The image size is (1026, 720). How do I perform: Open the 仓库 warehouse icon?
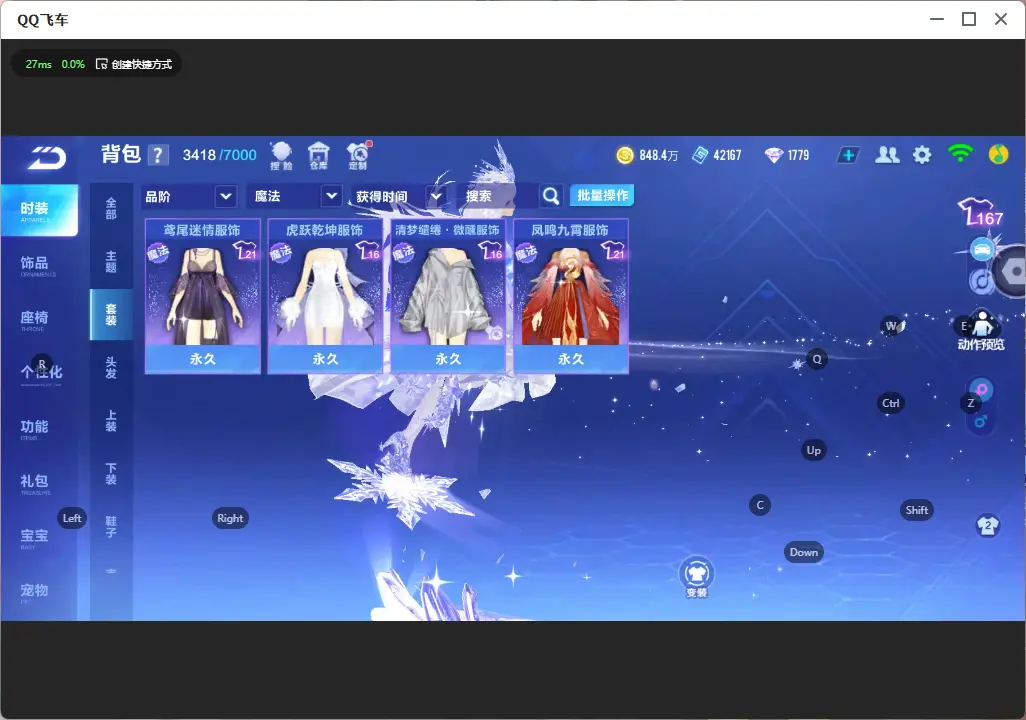point(319,156)
